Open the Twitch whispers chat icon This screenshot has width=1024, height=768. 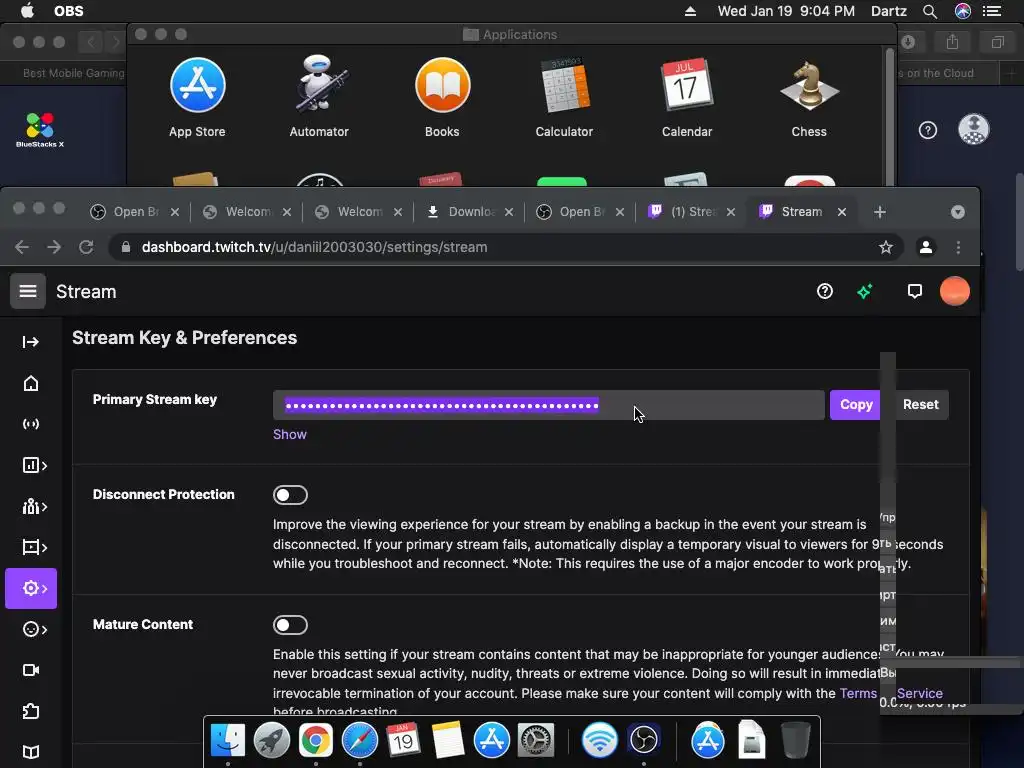click(914, 291)
